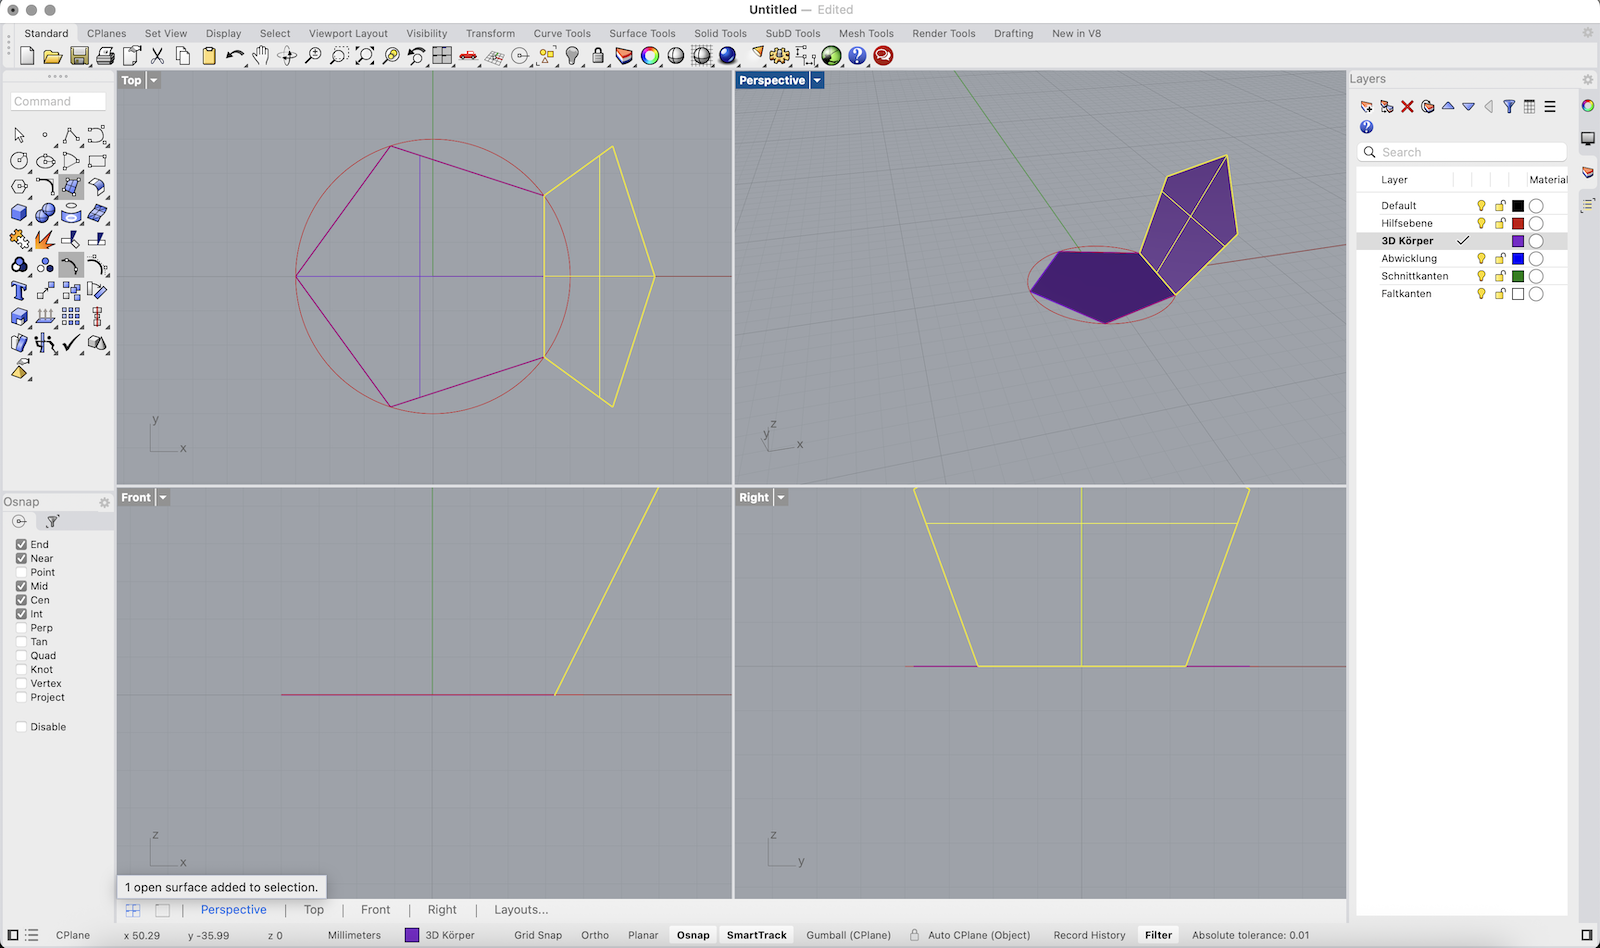Open Options via the gear icon in the toolbar
The width and height of the screenshot is (1600, 948).
[779, 56]
